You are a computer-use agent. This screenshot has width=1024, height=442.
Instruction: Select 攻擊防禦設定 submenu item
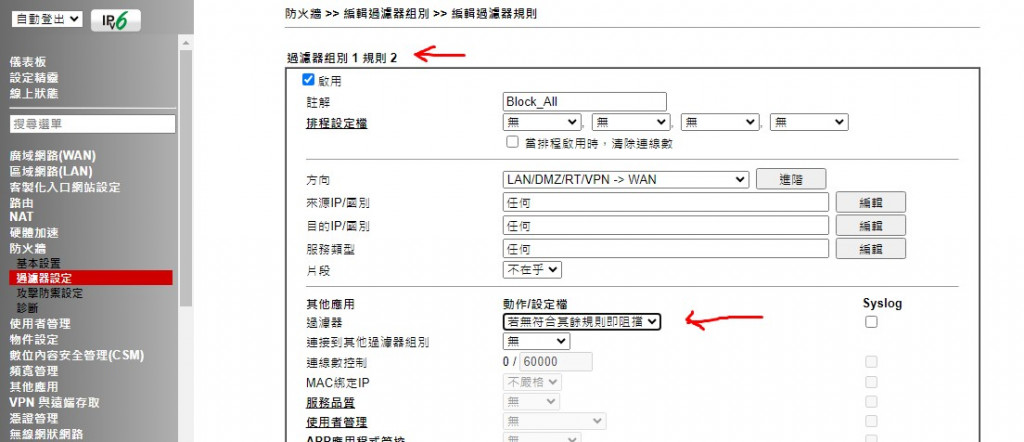tap(50, 293)
